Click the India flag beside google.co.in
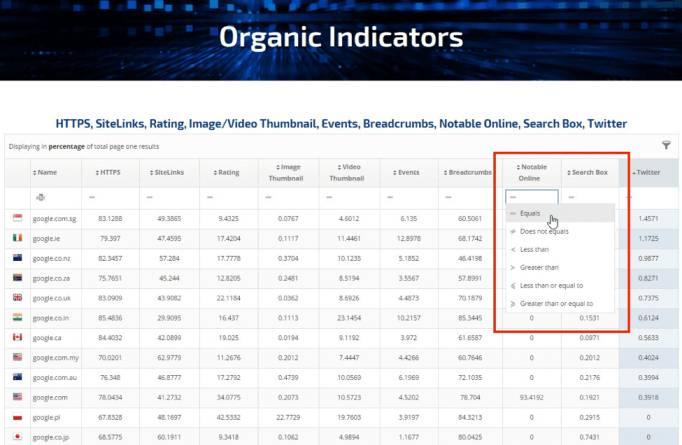682x445 pixels. (x=17, y=317)
